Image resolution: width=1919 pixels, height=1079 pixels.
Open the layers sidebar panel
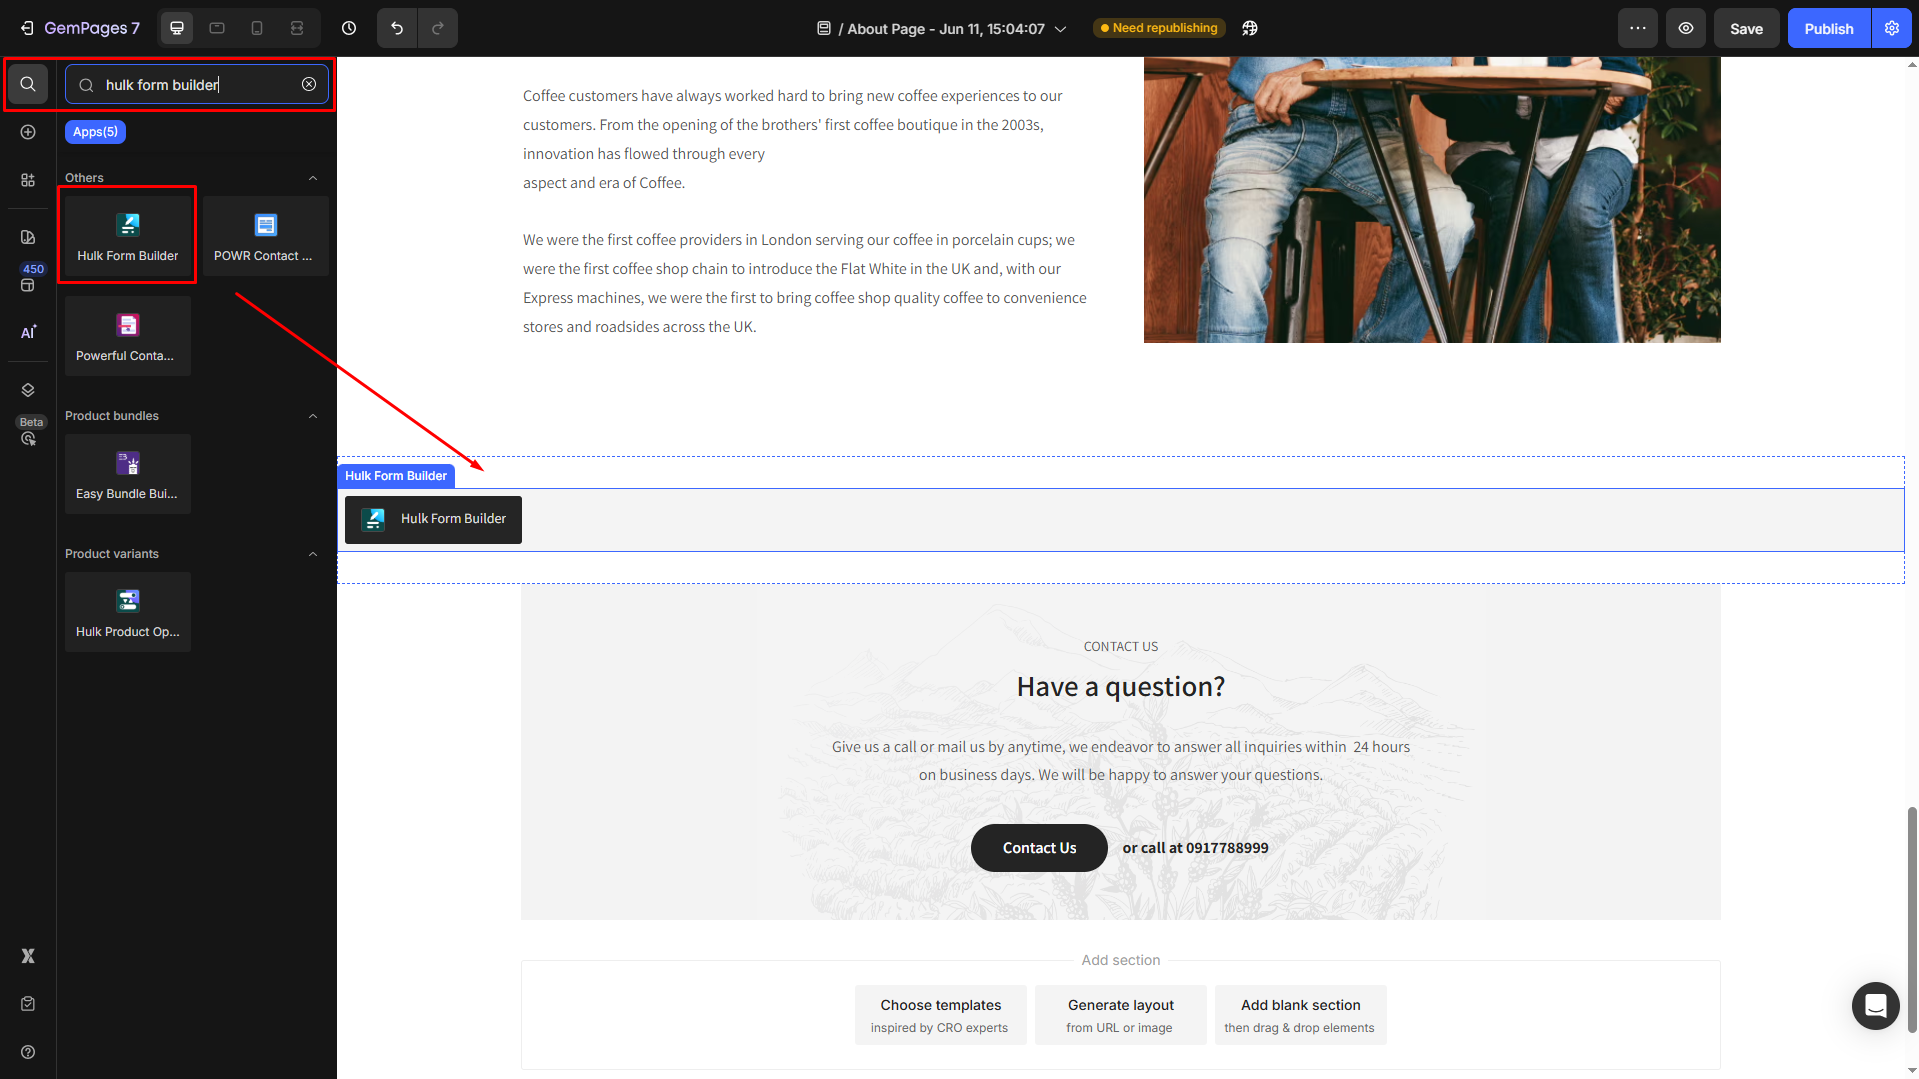click(x=28, y=390)
